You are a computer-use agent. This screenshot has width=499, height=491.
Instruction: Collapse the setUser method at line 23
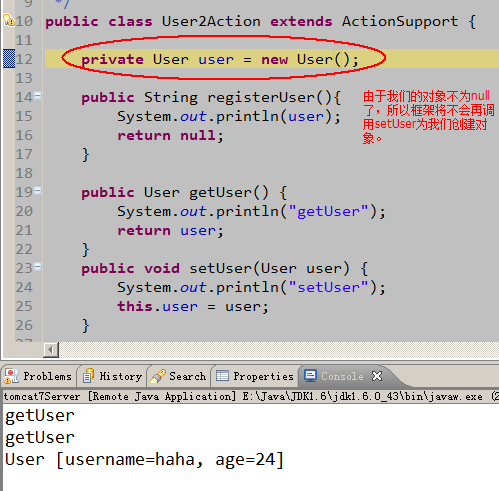coord(38,266)
